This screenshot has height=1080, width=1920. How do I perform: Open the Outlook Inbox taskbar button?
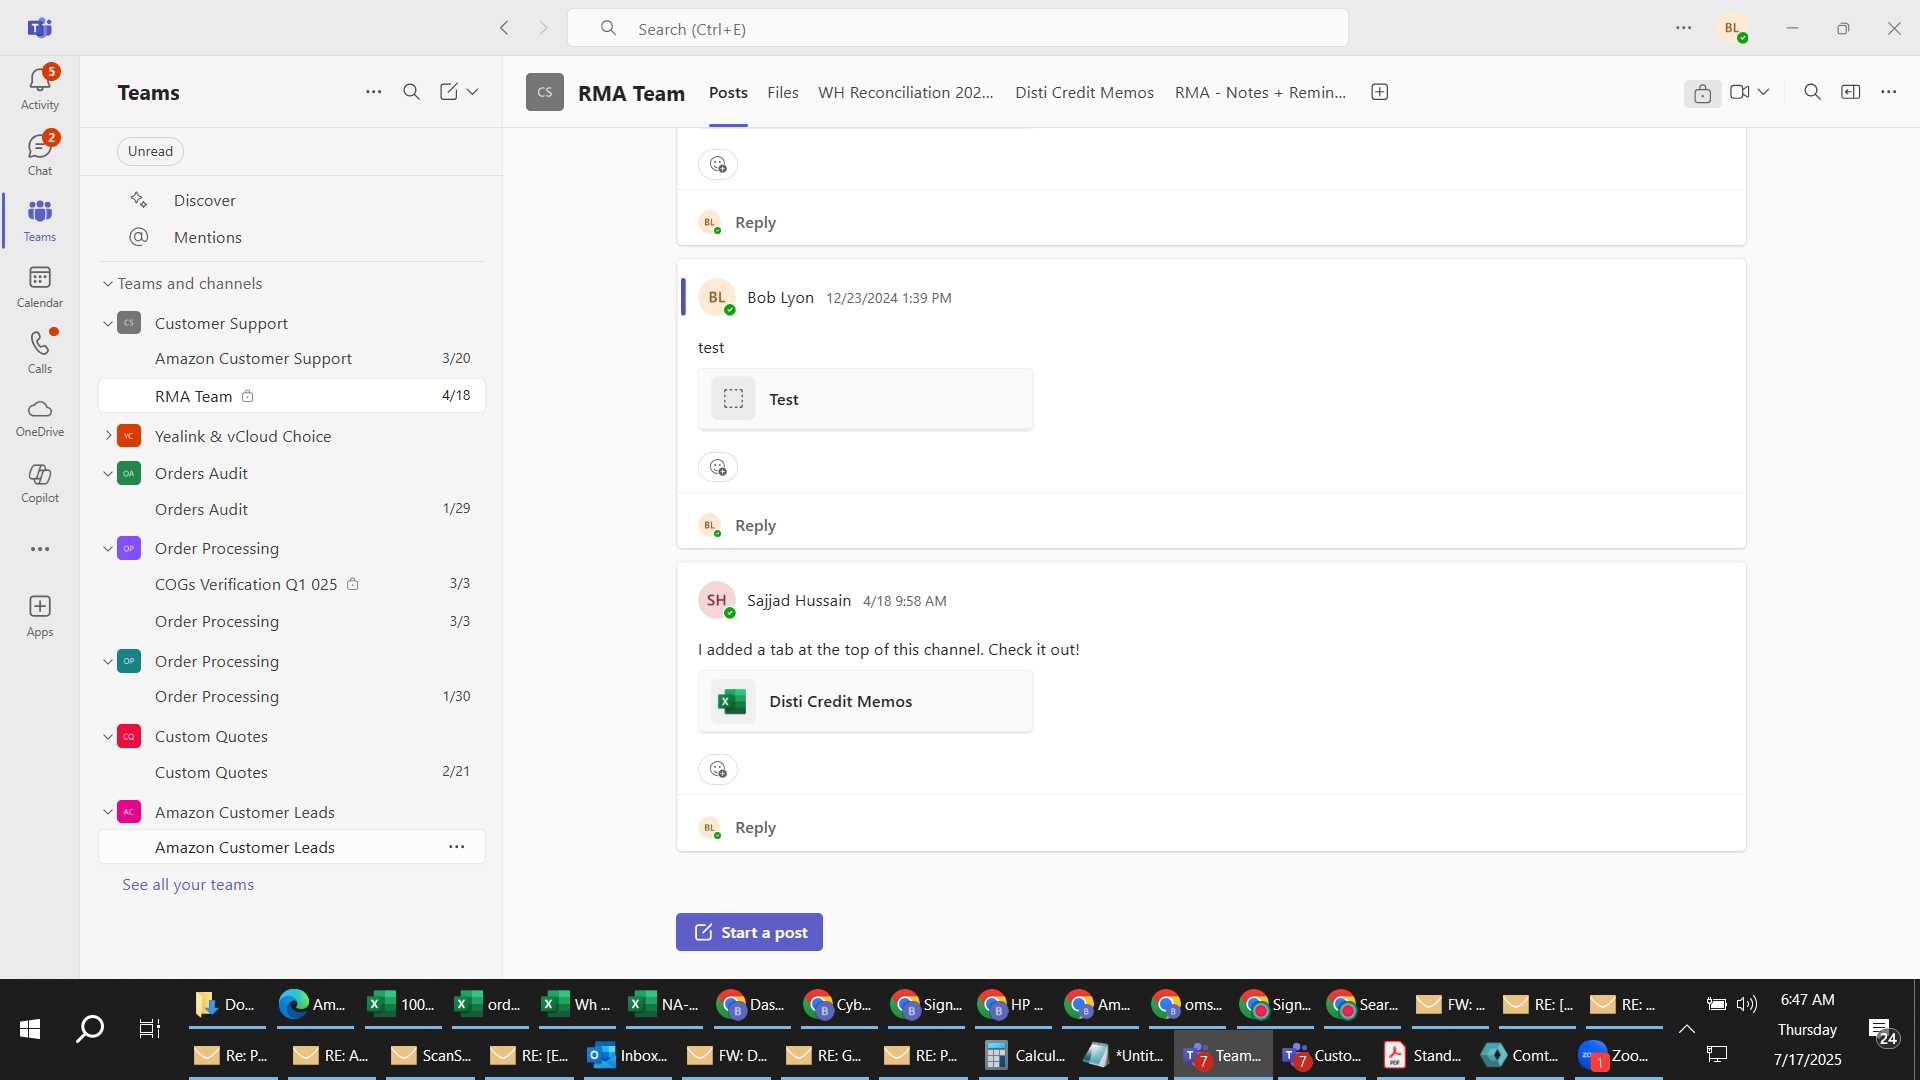(x=628, y=1055)
